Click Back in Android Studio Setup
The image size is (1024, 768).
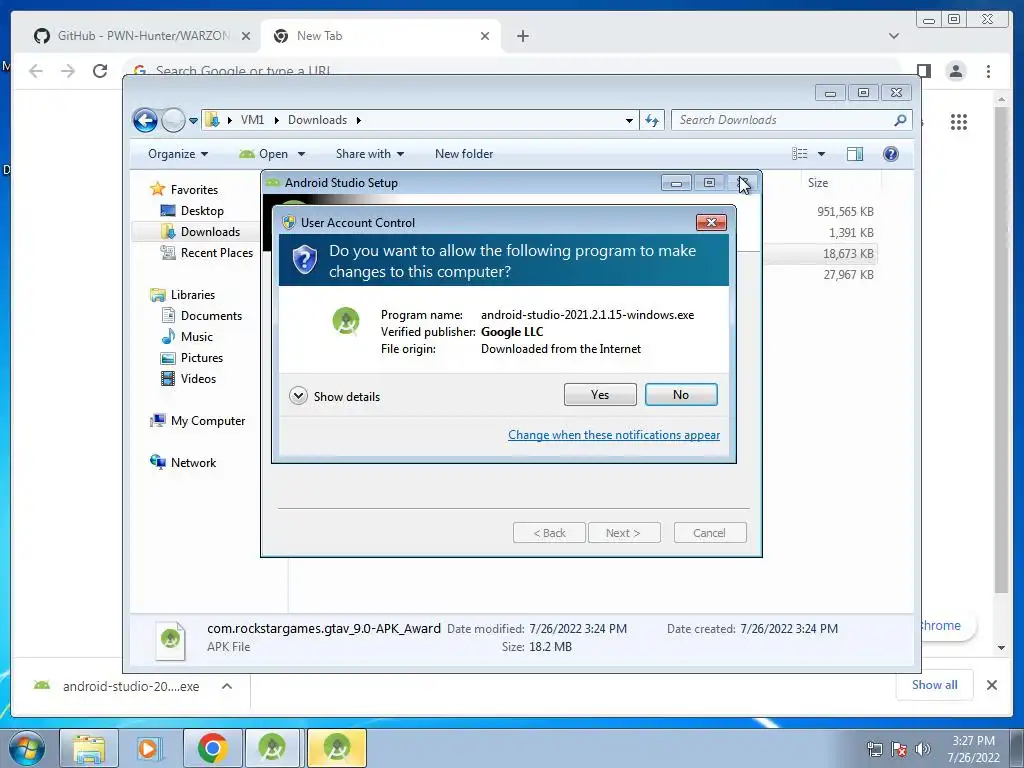tap(549, 533)
